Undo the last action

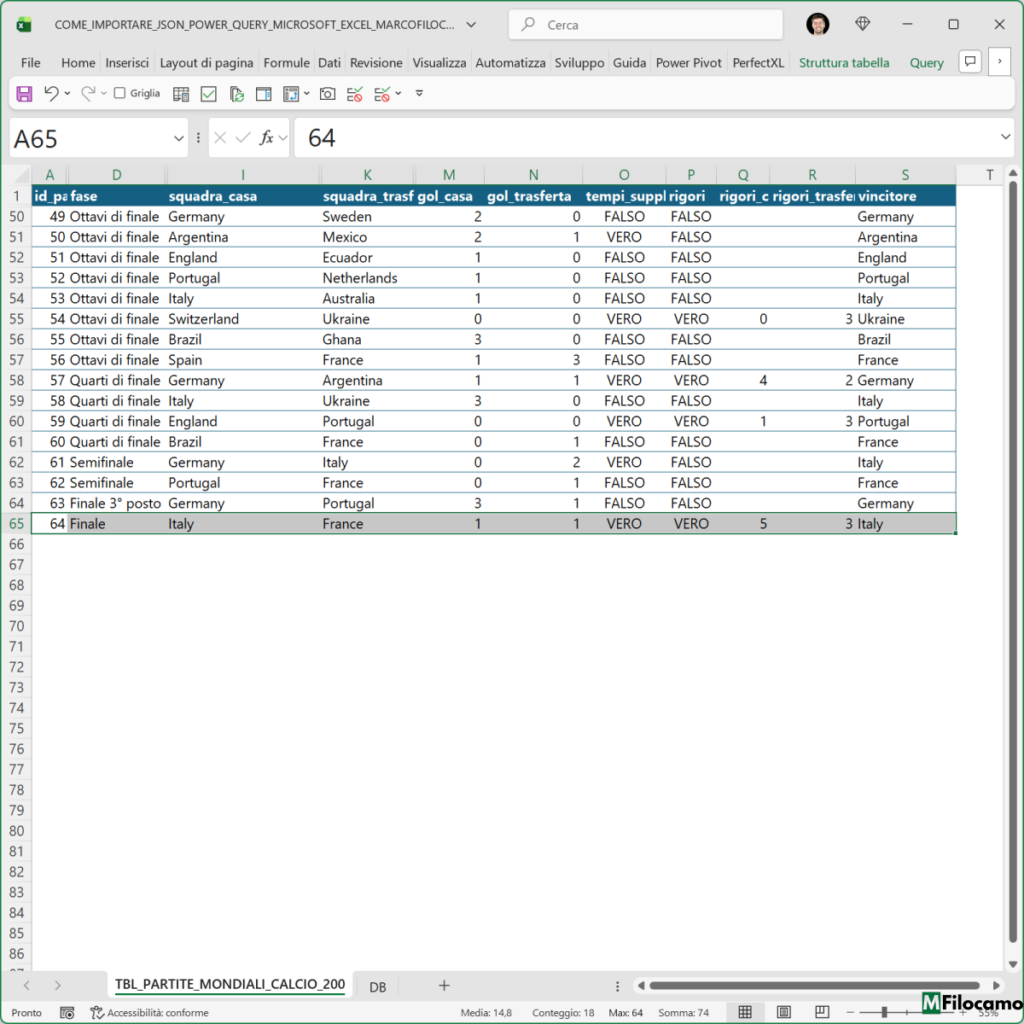(51, 93)
